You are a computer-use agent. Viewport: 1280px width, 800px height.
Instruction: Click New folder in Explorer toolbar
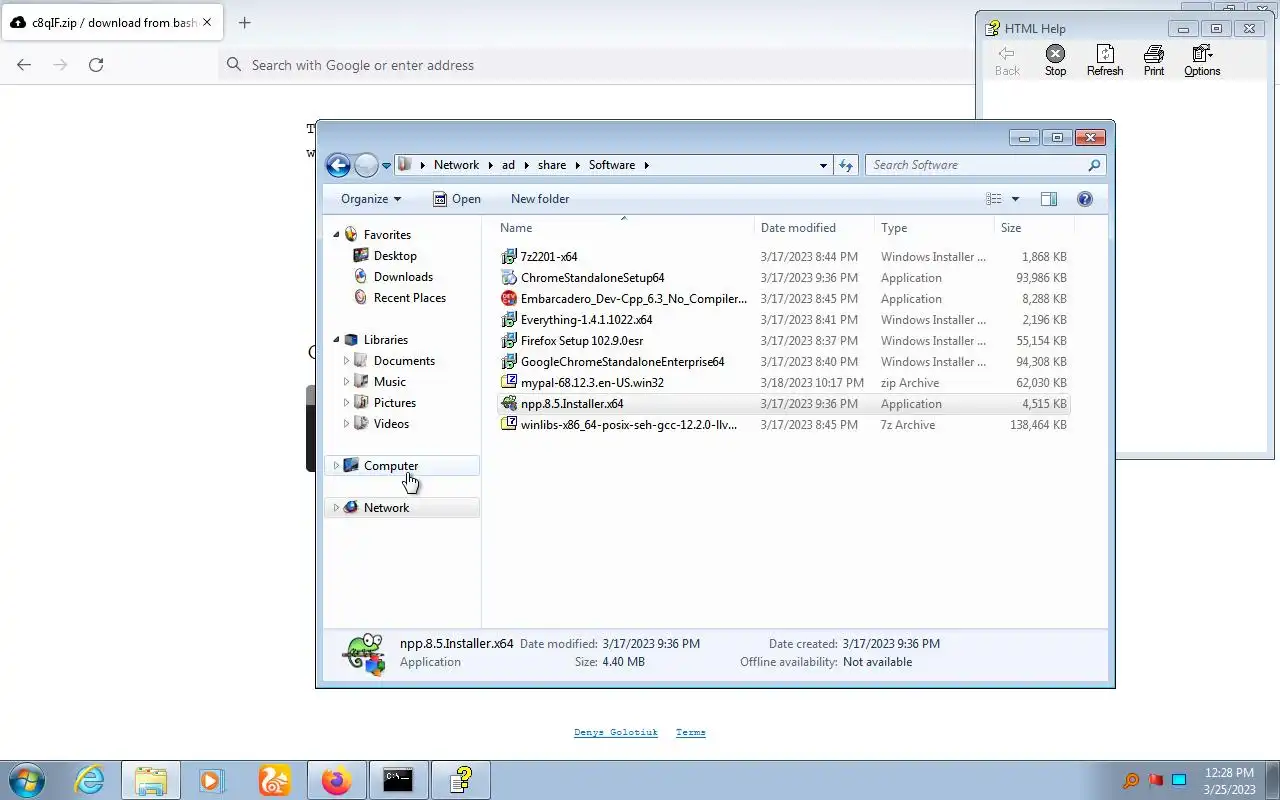(x=540, y=199)
